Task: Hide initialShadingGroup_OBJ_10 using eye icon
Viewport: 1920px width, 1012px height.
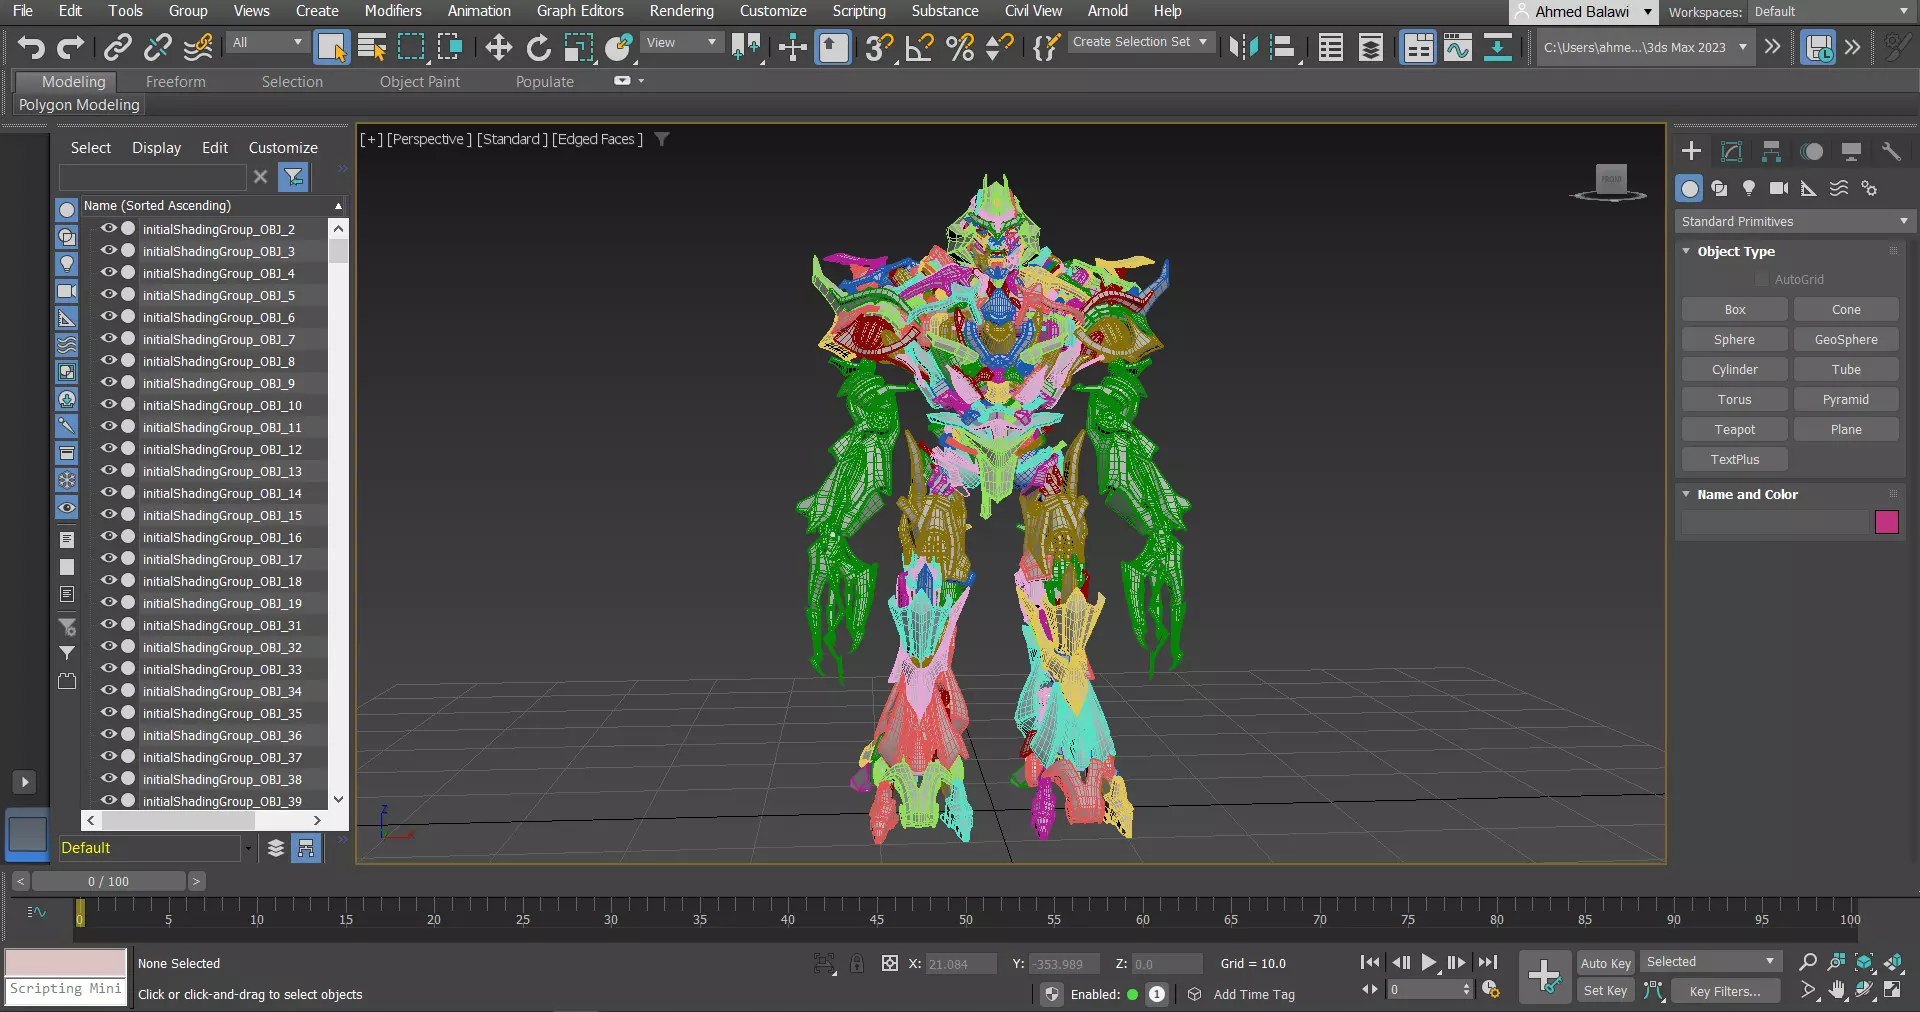Action: point(109,404)
